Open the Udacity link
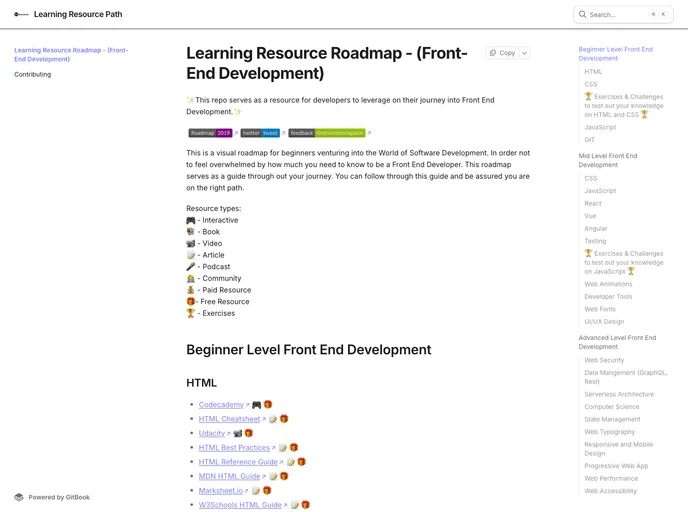The height and width of the screenshot is (512, 688). (211, 433)
